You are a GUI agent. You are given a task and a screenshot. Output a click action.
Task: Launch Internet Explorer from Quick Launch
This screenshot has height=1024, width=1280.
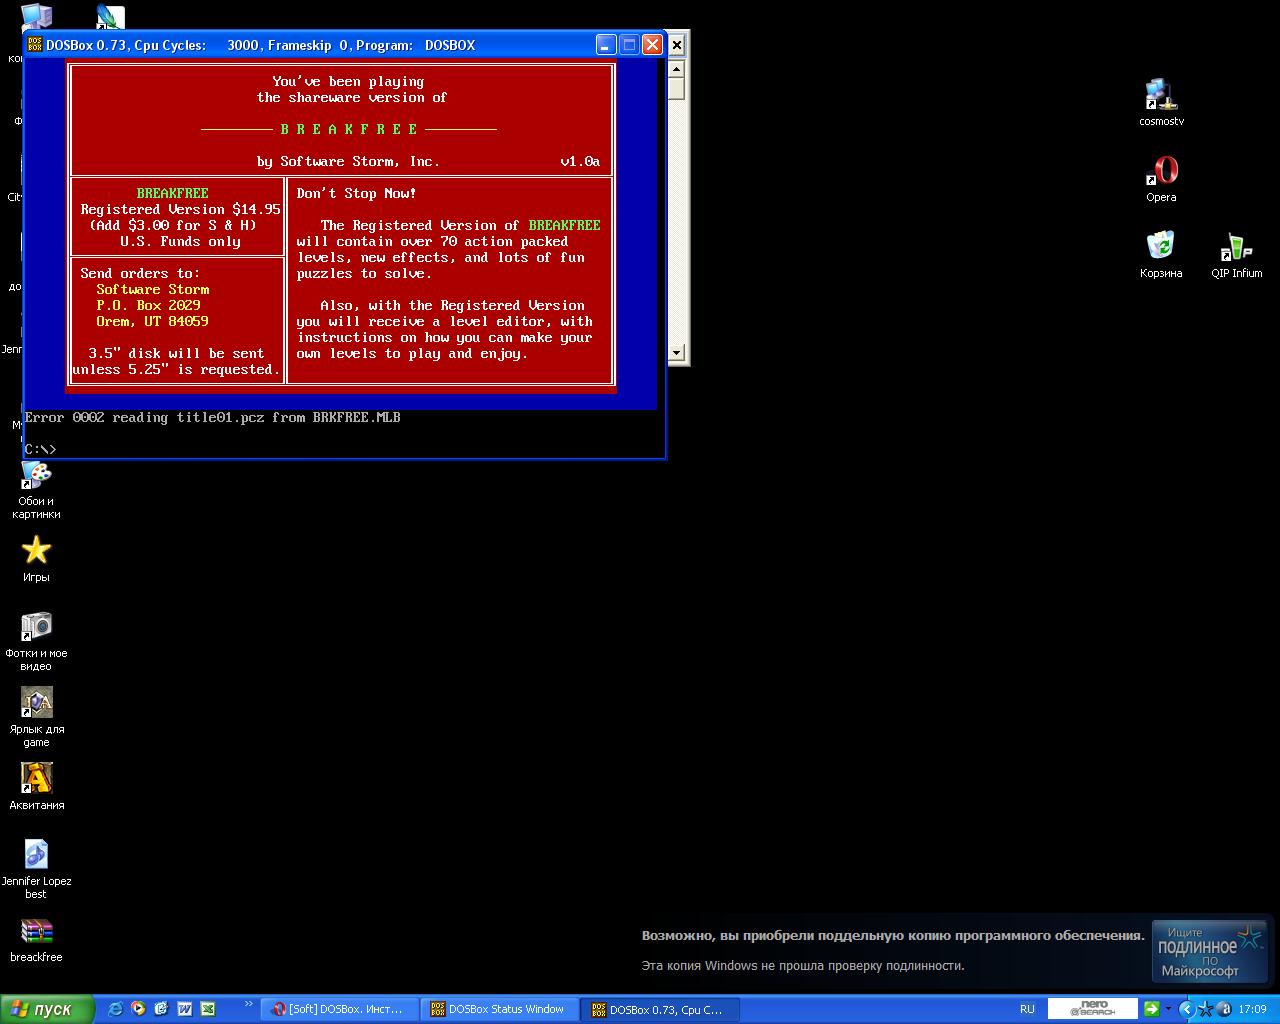(x=115, y=1009)
